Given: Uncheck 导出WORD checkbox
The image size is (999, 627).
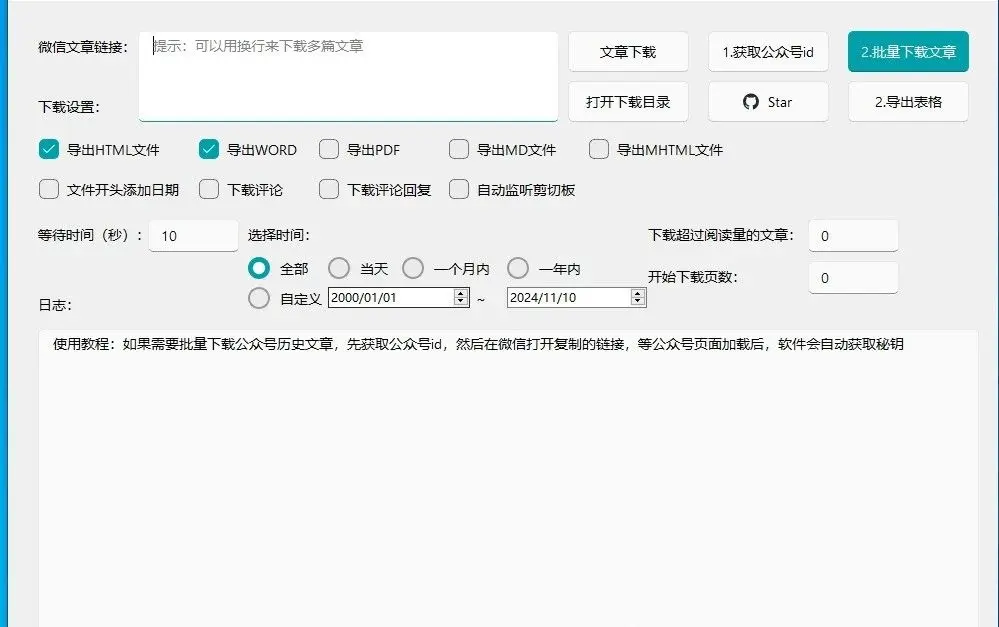Looking at the screenshot, I should coord(209,150).
